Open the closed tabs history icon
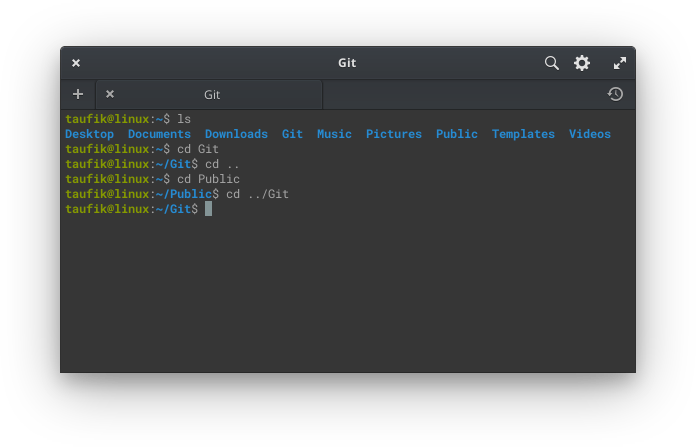The height and width of the screenshot is (447, 696). pyautogui.click(x=615, y=94)
